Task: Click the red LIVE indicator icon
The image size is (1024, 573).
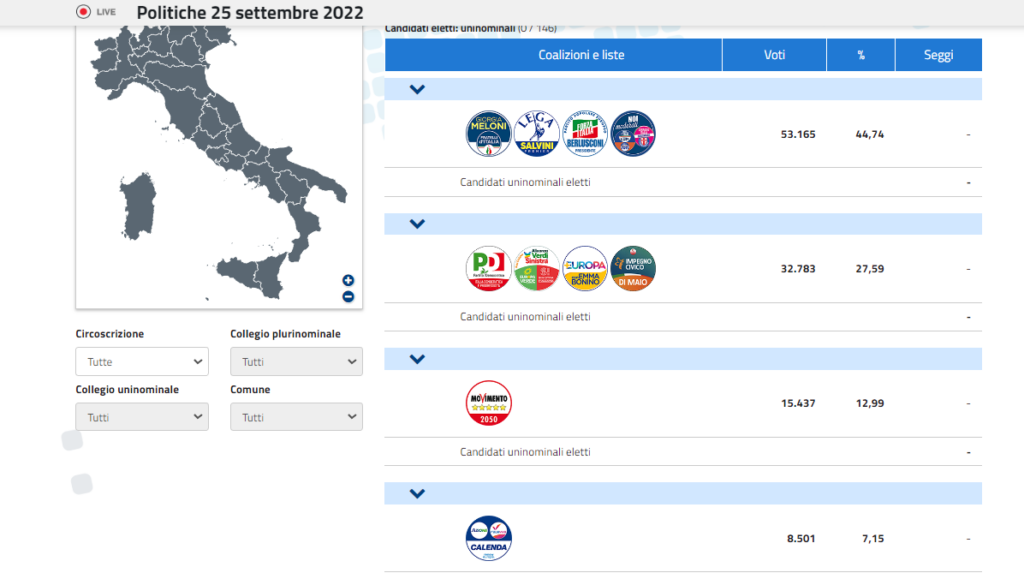Action: pyautogui.click(x=83, y=12)
